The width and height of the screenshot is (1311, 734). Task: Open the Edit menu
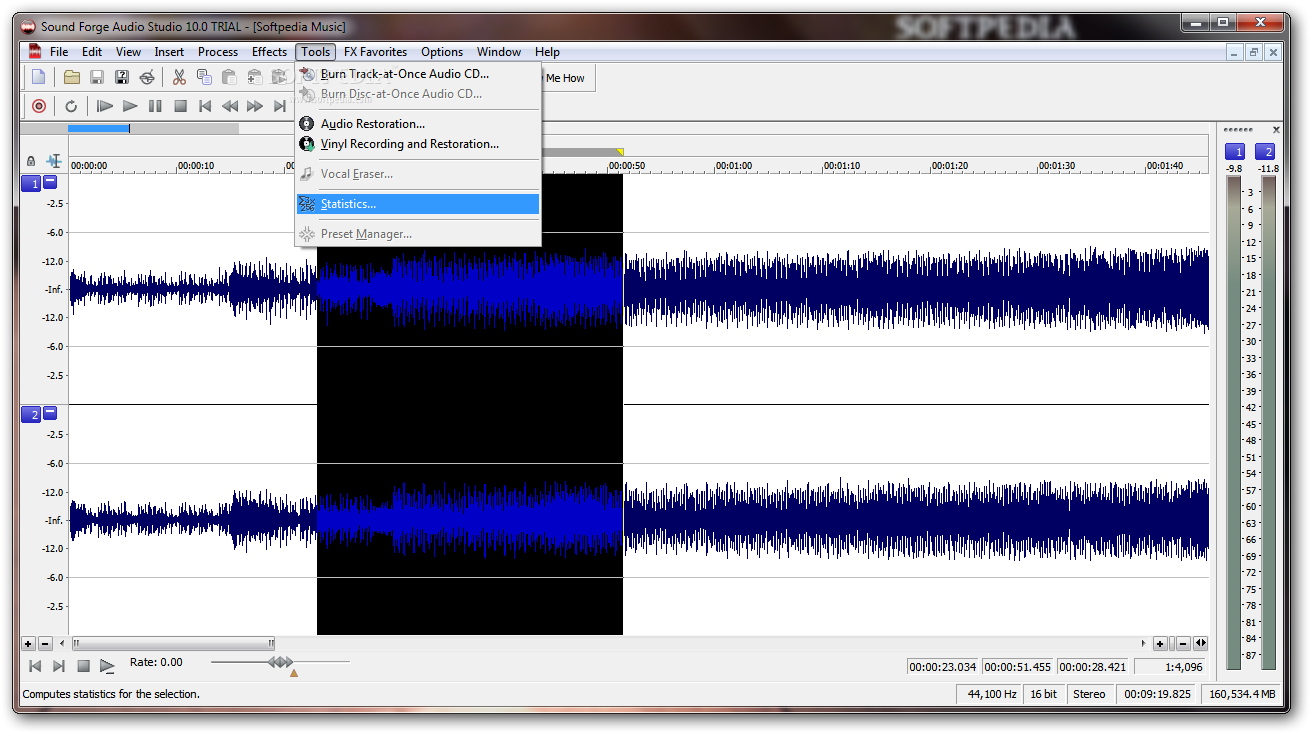pos(92,52)
